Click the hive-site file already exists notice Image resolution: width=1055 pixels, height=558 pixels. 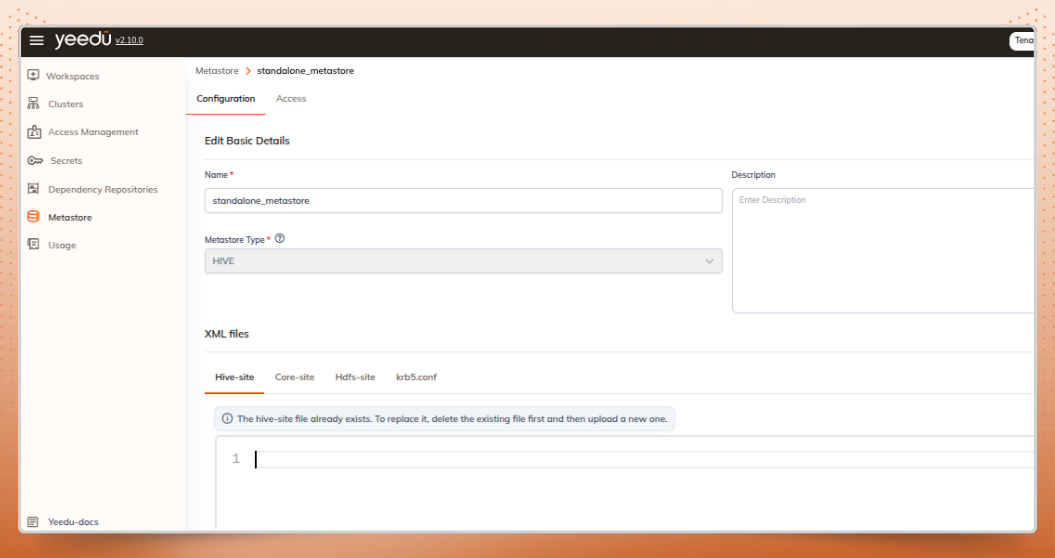click(444, 419)
